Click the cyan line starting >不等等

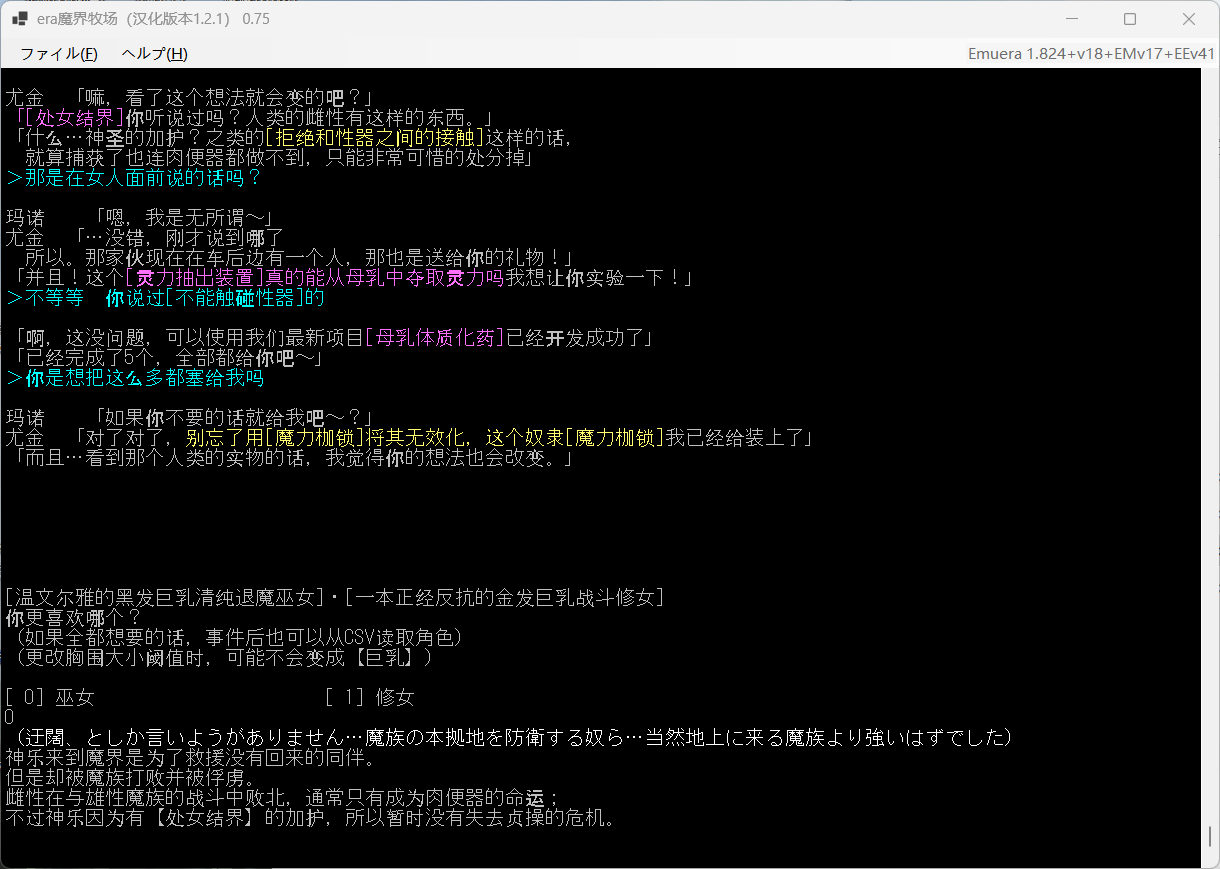tap(165, 298)
